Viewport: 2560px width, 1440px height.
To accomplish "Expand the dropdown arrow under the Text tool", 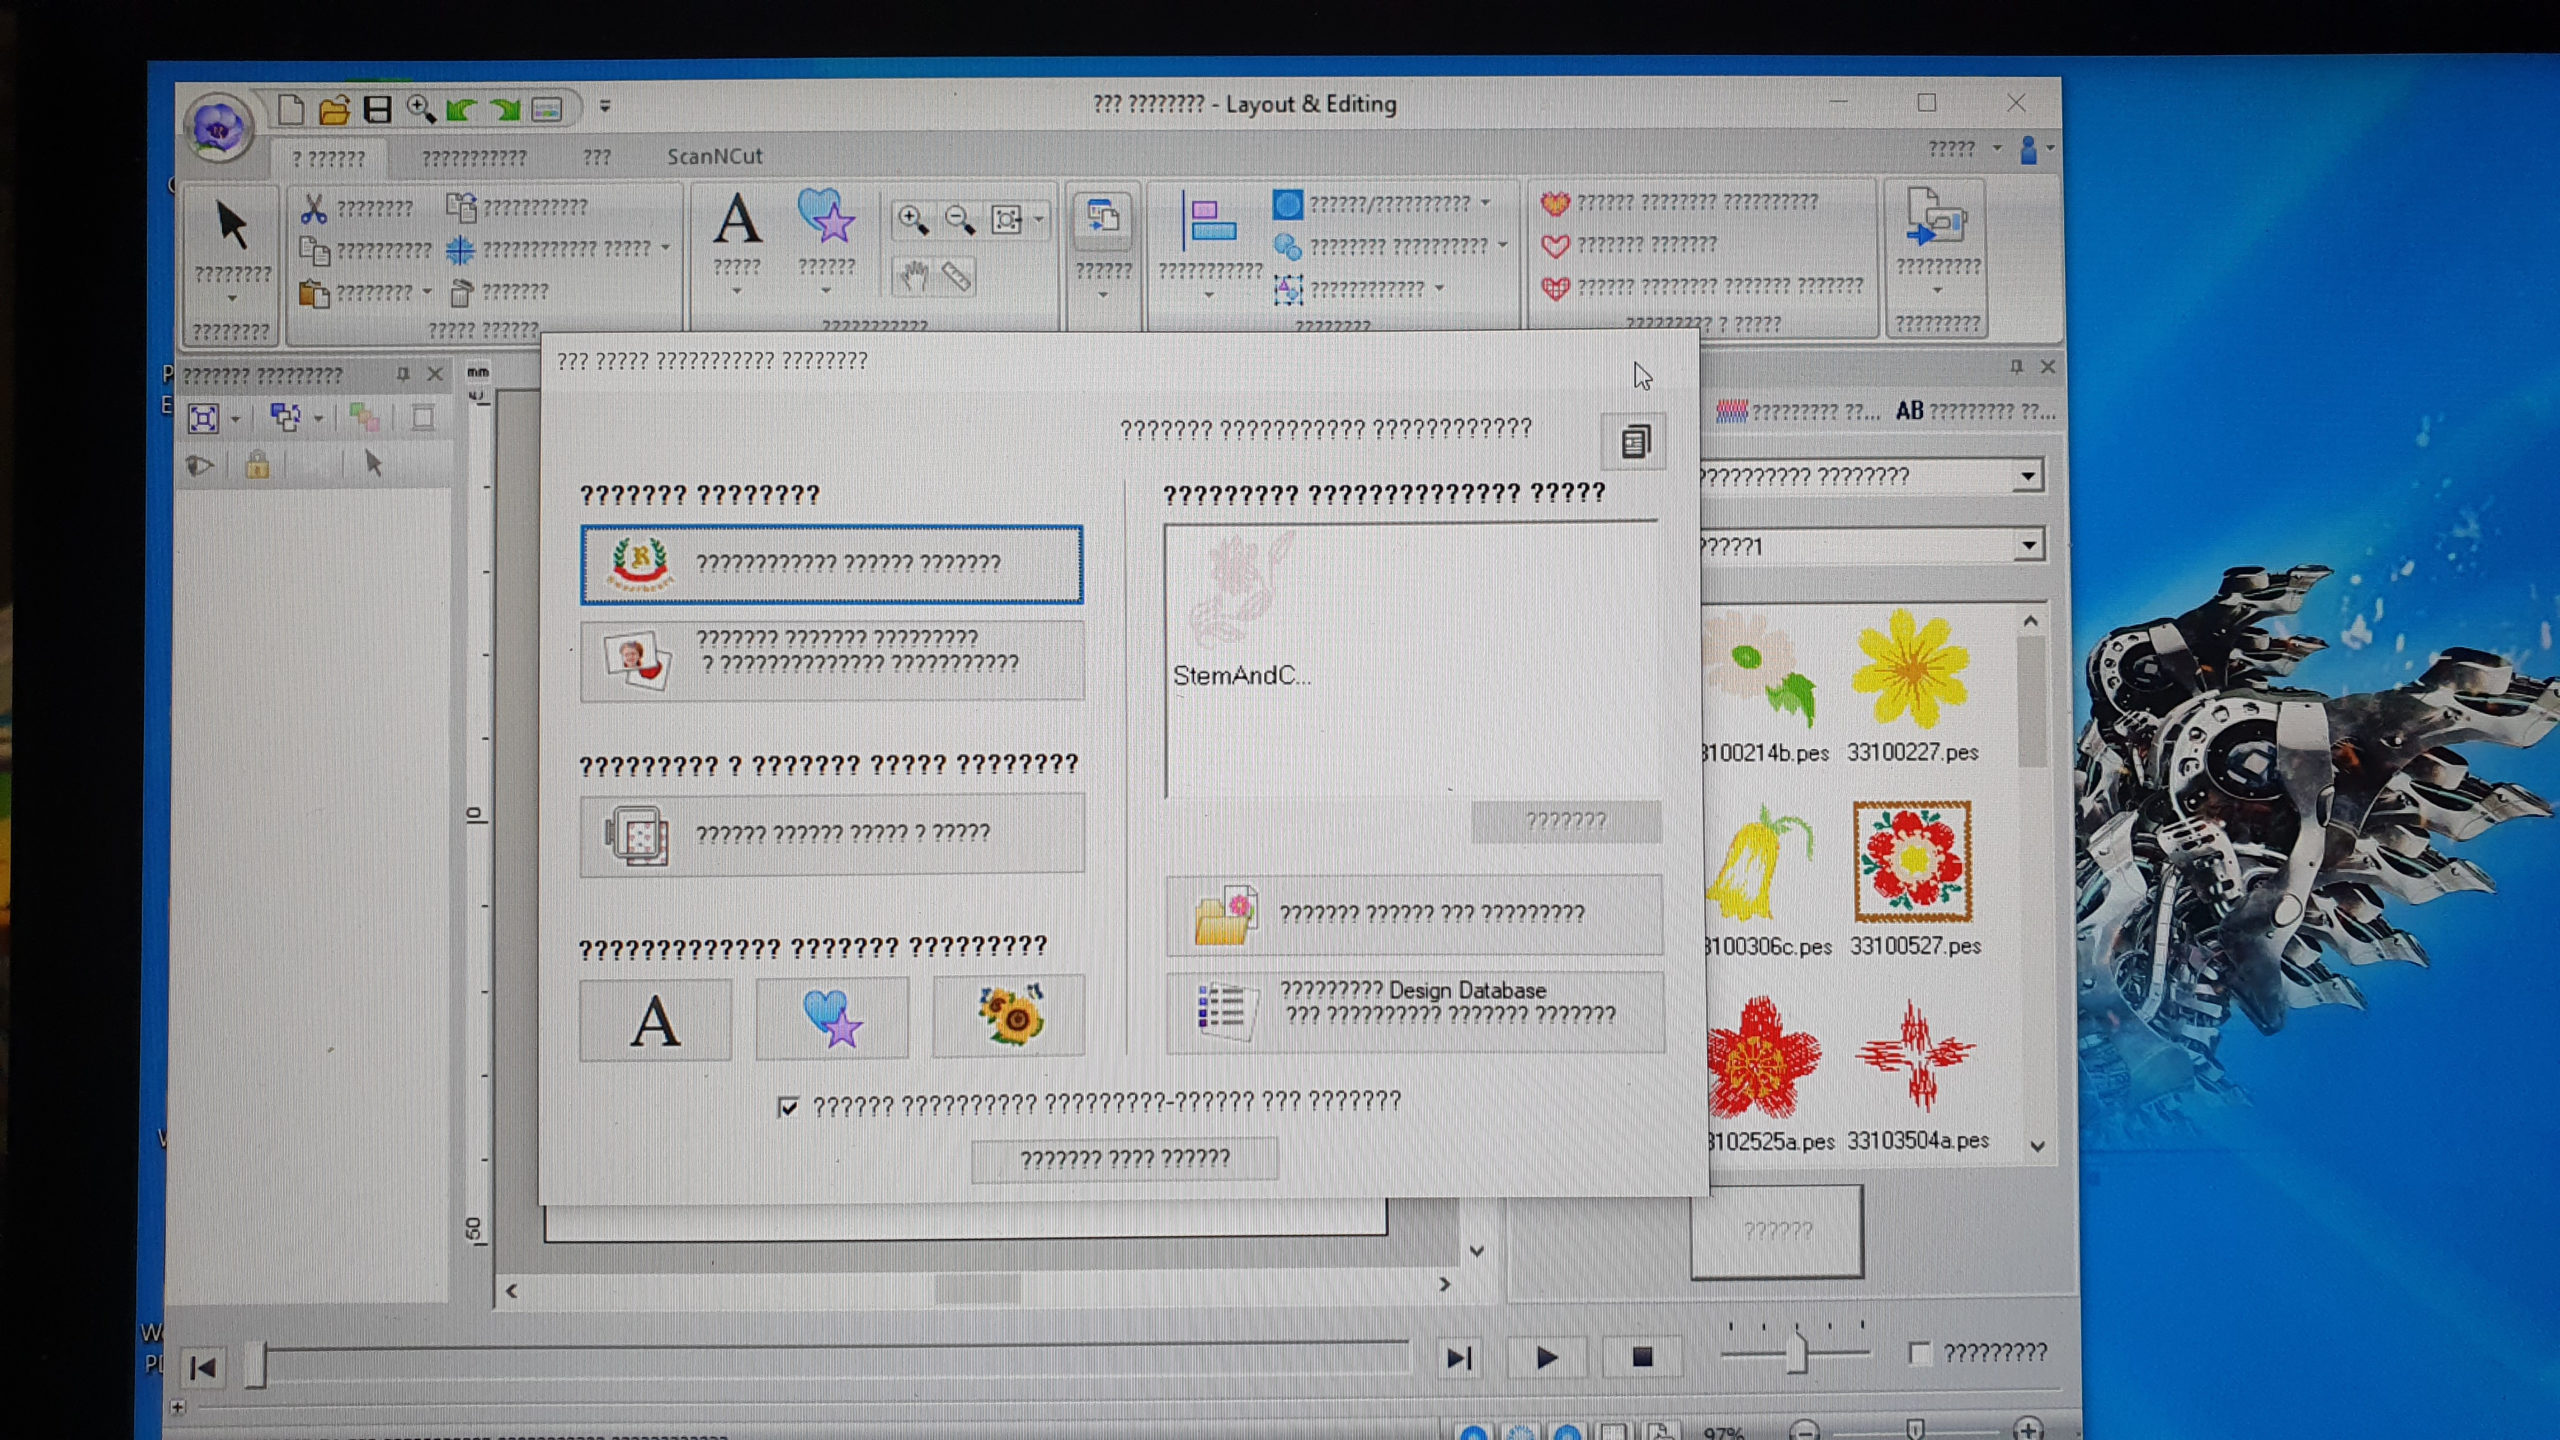I will point(737,291).
